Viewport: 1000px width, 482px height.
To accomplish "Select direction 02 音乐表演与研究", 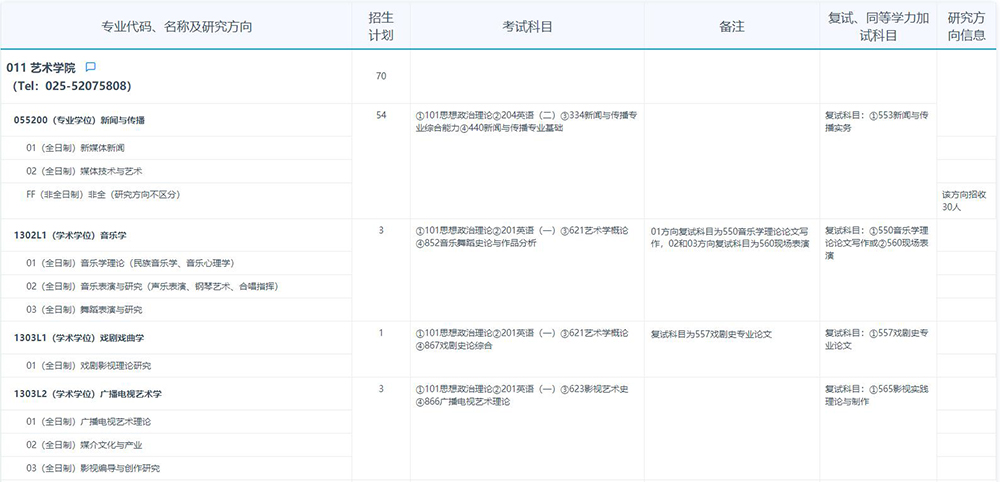I will [152, 286].
